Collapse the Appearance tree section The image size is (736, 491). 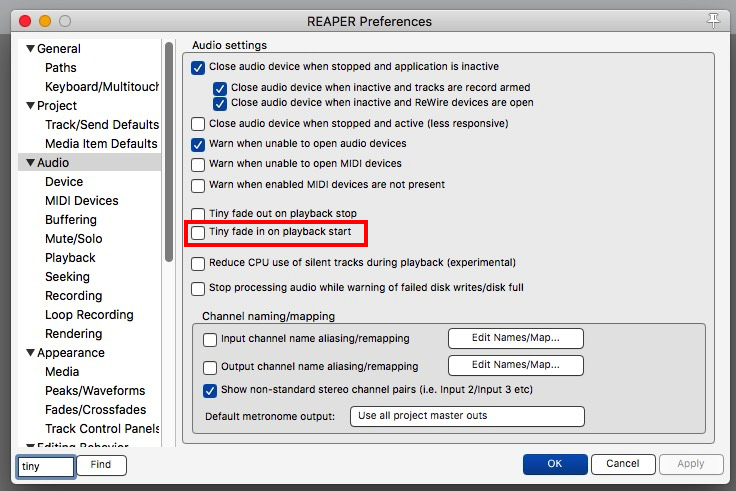(x=31, y=352)
